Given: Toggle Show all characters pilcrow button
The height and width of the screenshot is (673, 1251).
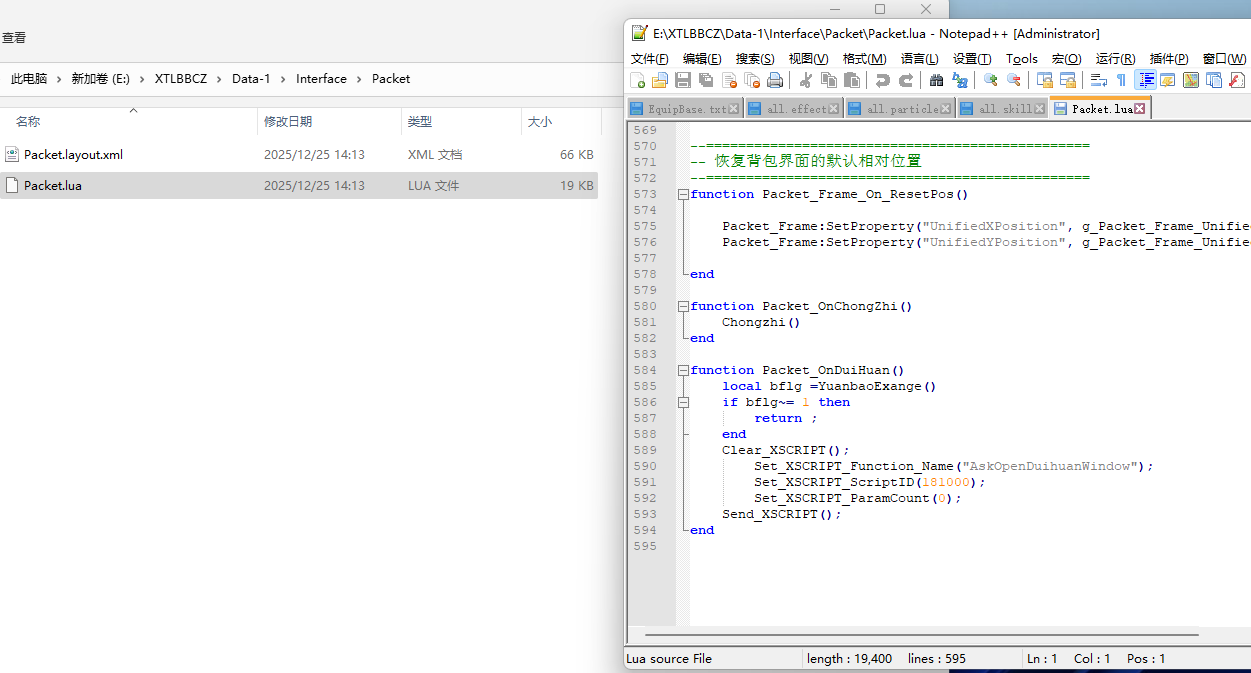Looking at the screenshot, I should point(1121,80).
